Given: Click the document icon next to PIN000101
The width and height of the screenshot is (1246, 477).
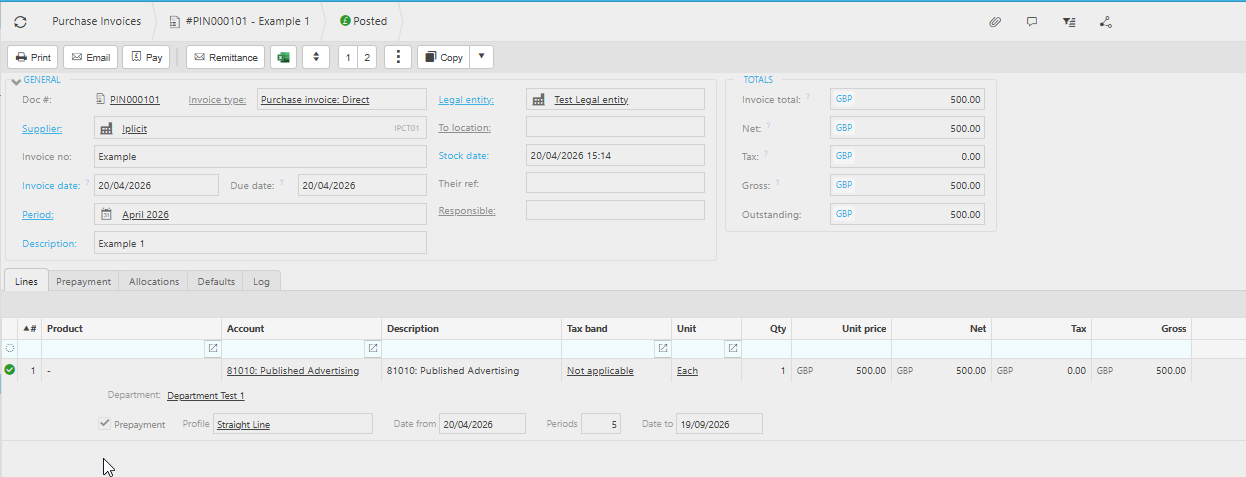Looking at the screenshot, I should [100, 99].
